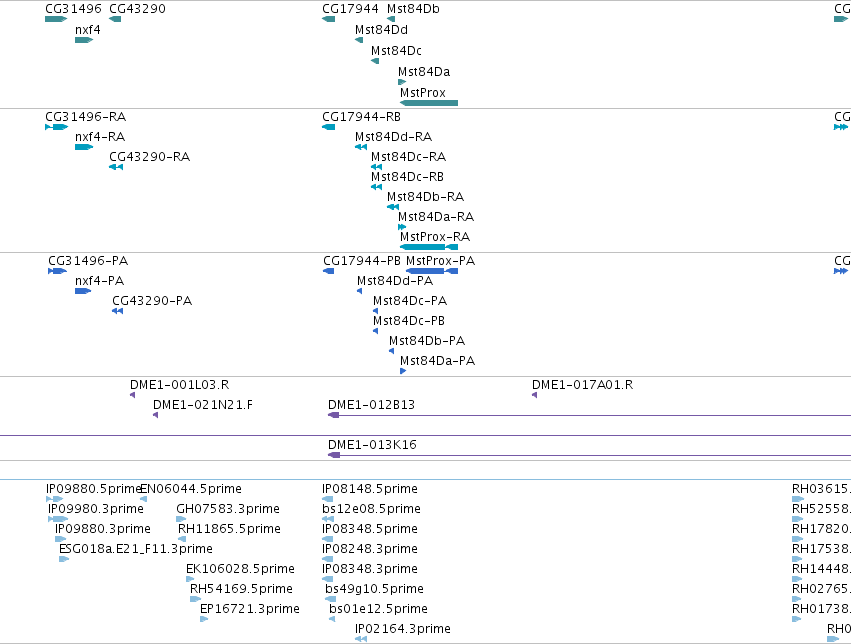851x644 pixels.
Task: Select the CG43290 gene glyph
Action: tap(115, 19)
